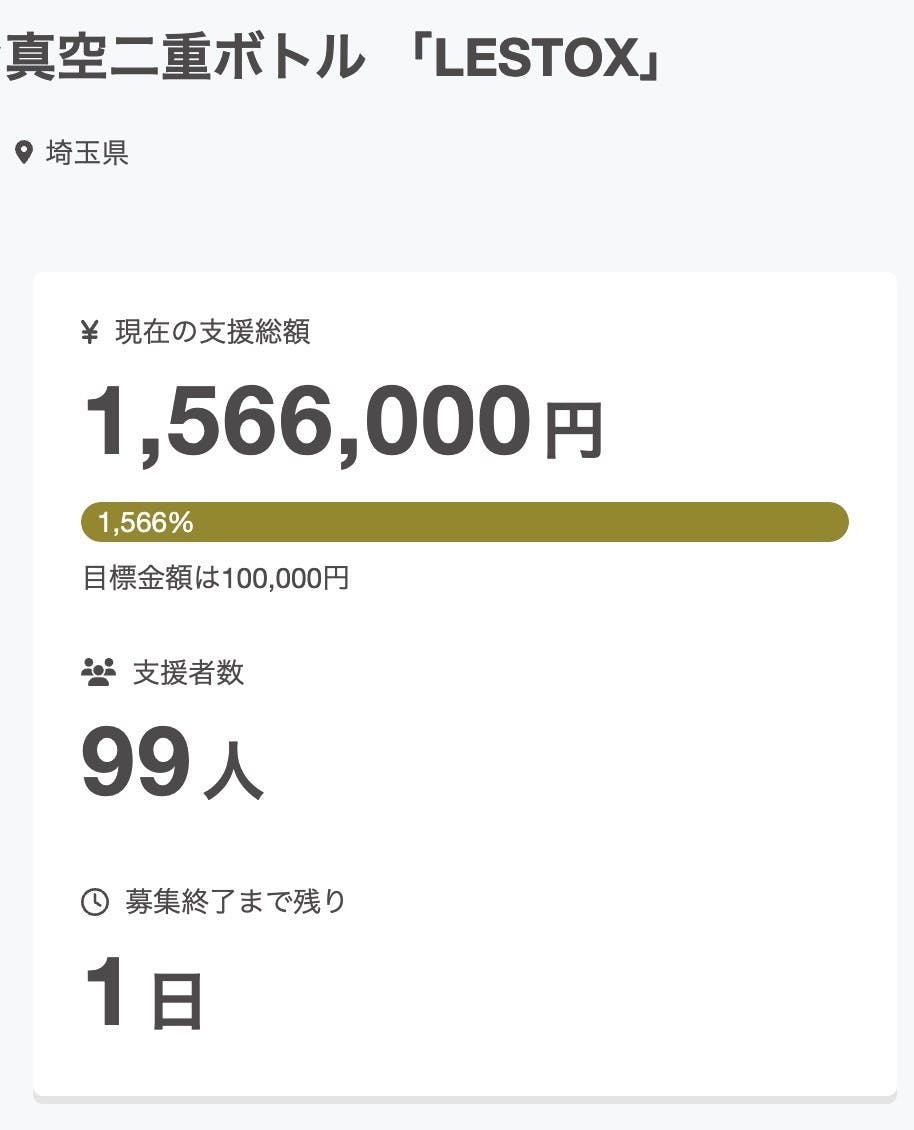Viewport: 914px width, 1130px height.
Task: Click the clock icon
Action: [x=94, y=902]
